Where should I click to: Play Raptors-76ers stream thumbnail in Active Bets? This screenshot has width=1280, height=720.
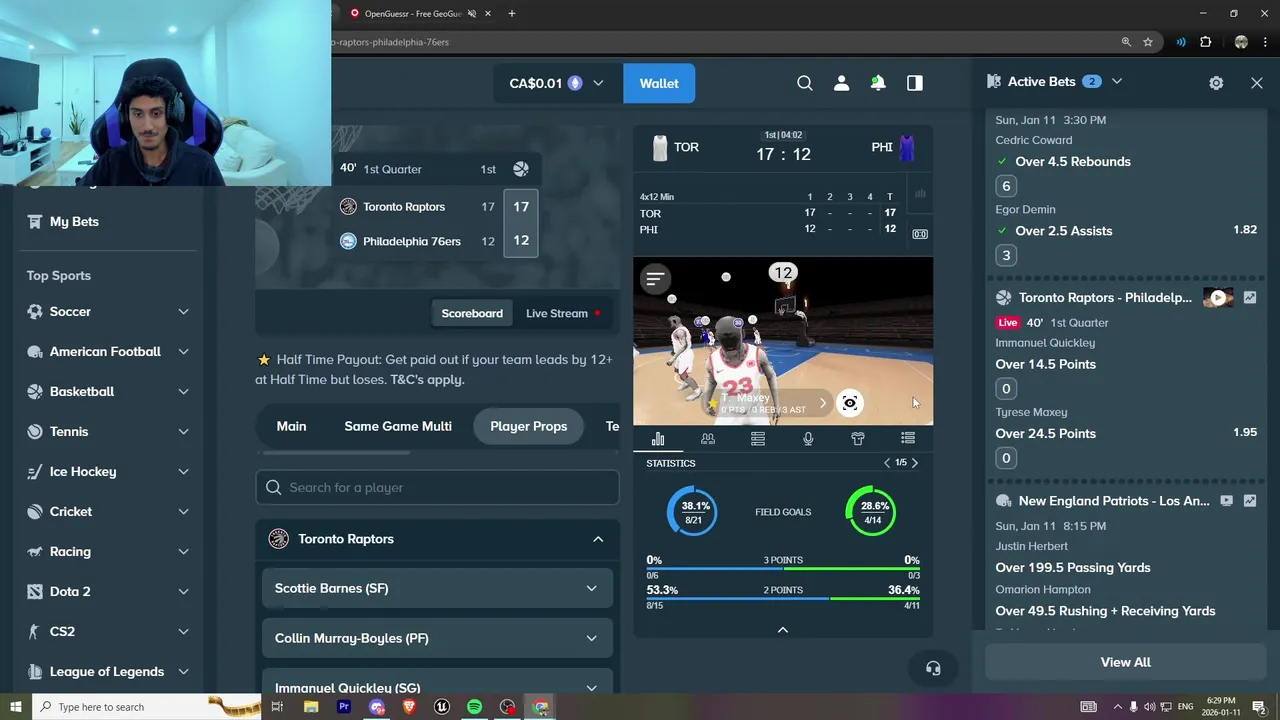coord(1218,297)
